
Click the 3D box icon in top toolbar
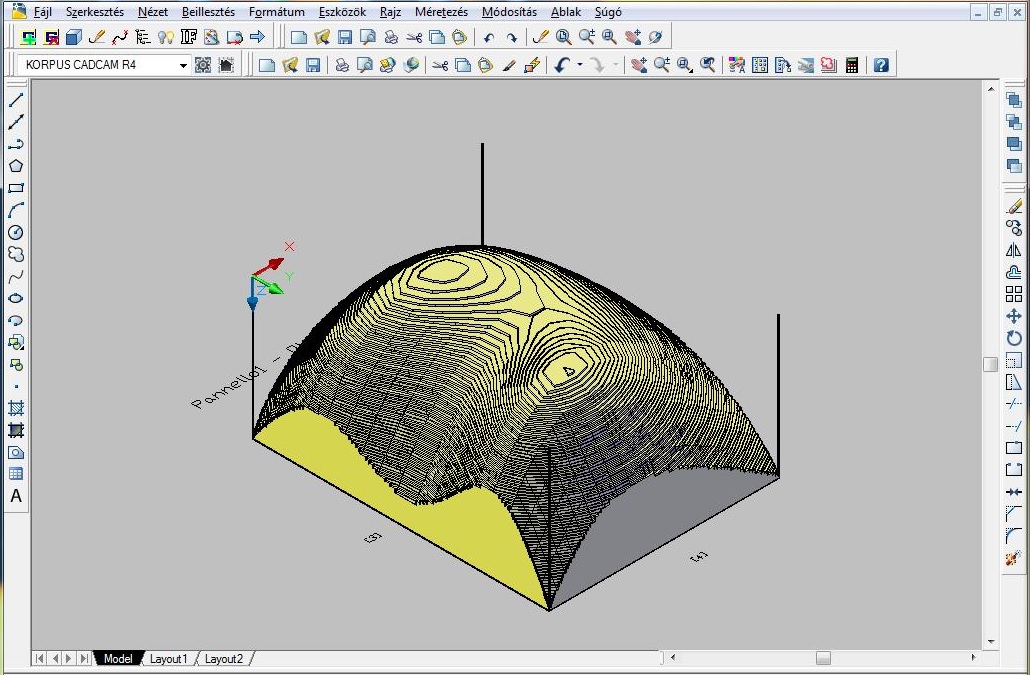(x=74, y=37)
